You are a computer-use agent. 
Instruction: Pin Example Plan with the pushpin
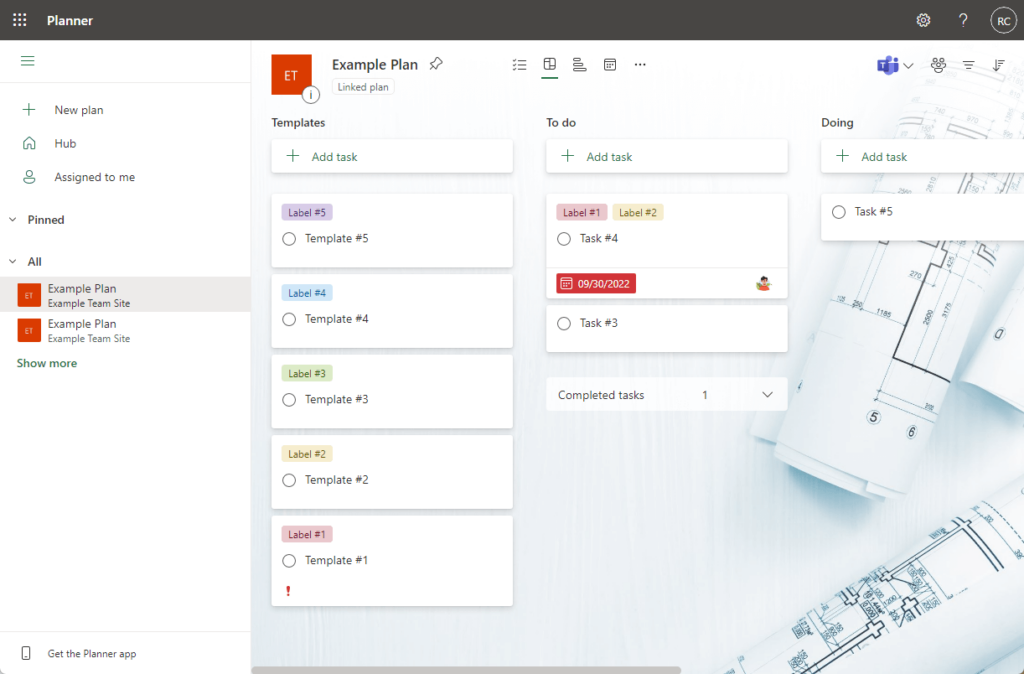click(x=436, y=64)
